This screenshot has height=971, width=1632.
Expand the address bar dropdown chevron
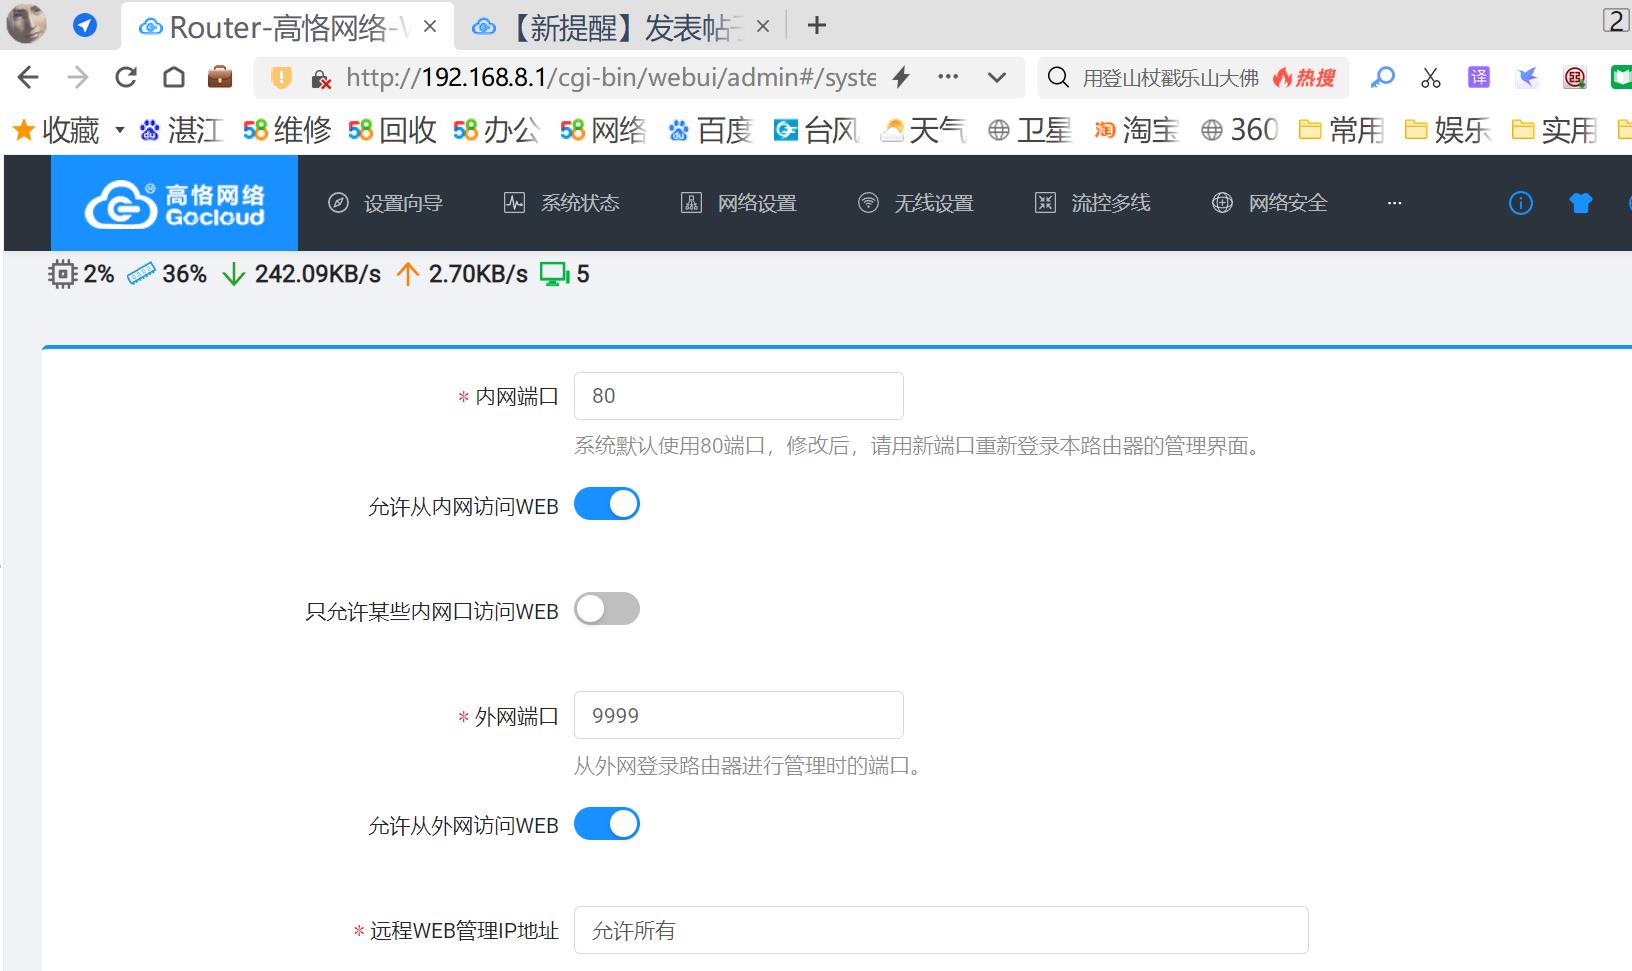tap(996, 77)
